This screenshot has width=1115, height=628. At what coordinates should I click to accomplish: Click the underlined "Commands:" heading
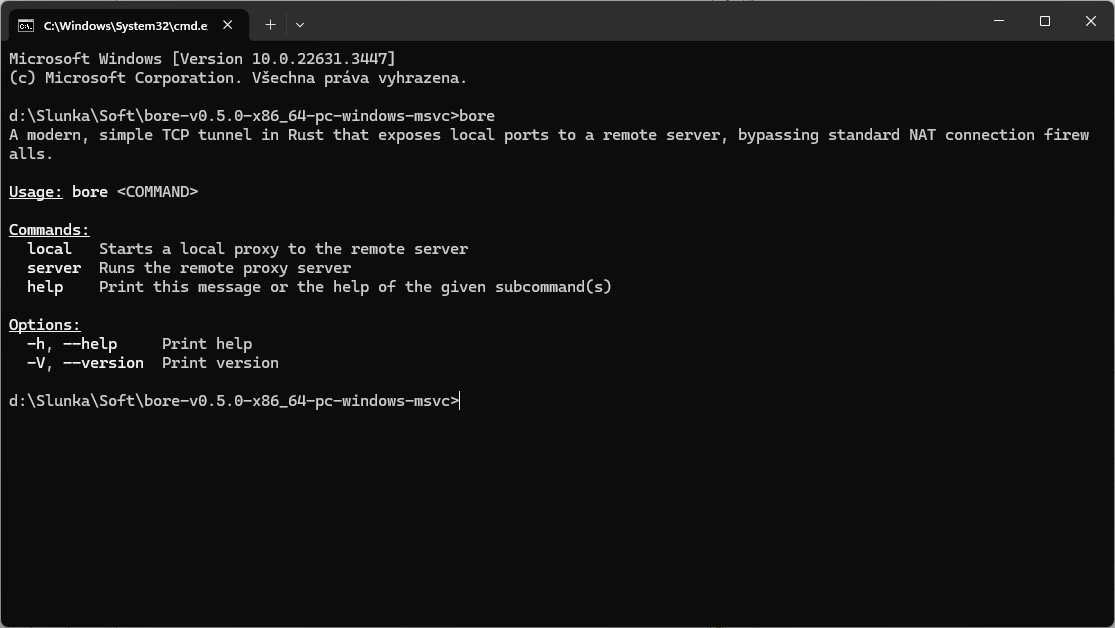pos(49,230)
